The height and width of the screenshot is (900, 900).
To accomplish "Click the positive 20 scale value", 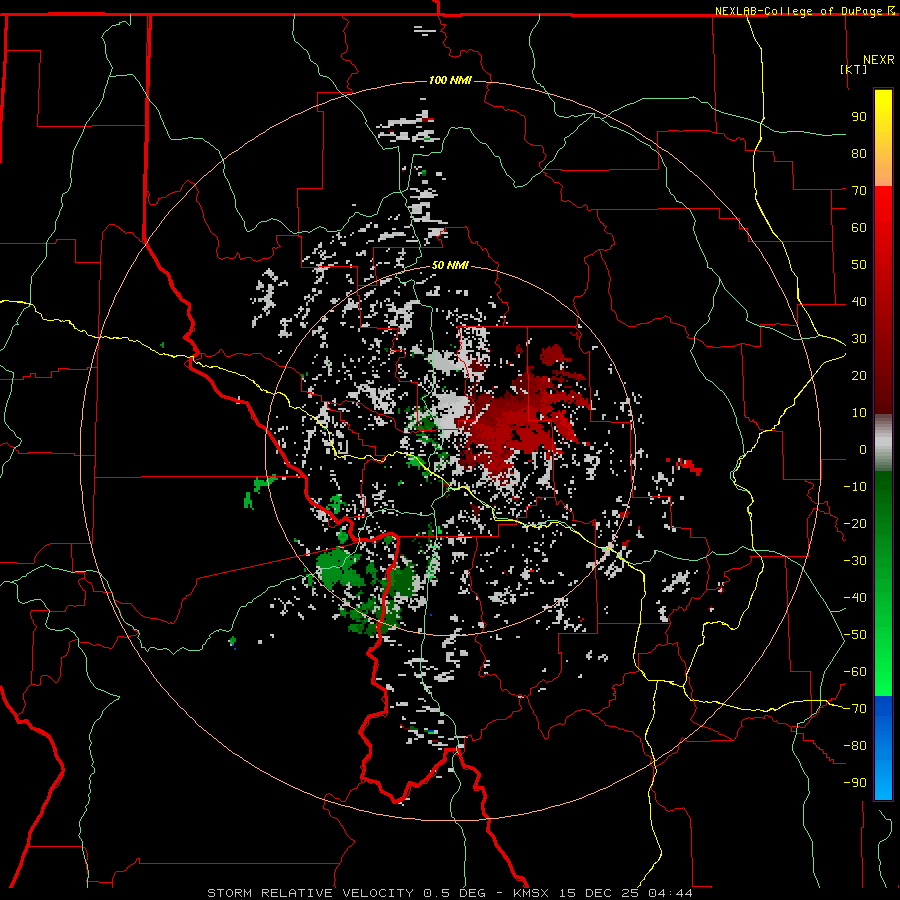I will (x=859, y=376).
